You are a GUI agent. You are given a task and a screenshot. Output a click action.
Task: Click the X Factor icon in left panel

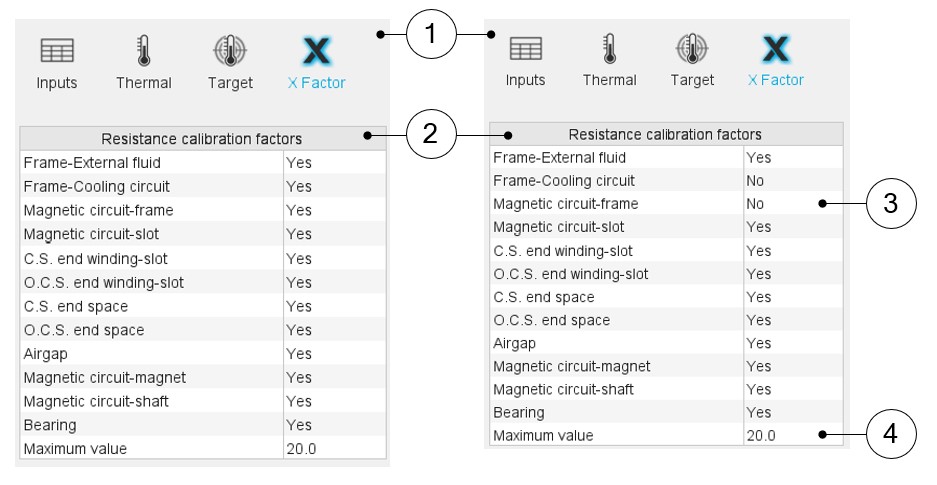(317, 51)
